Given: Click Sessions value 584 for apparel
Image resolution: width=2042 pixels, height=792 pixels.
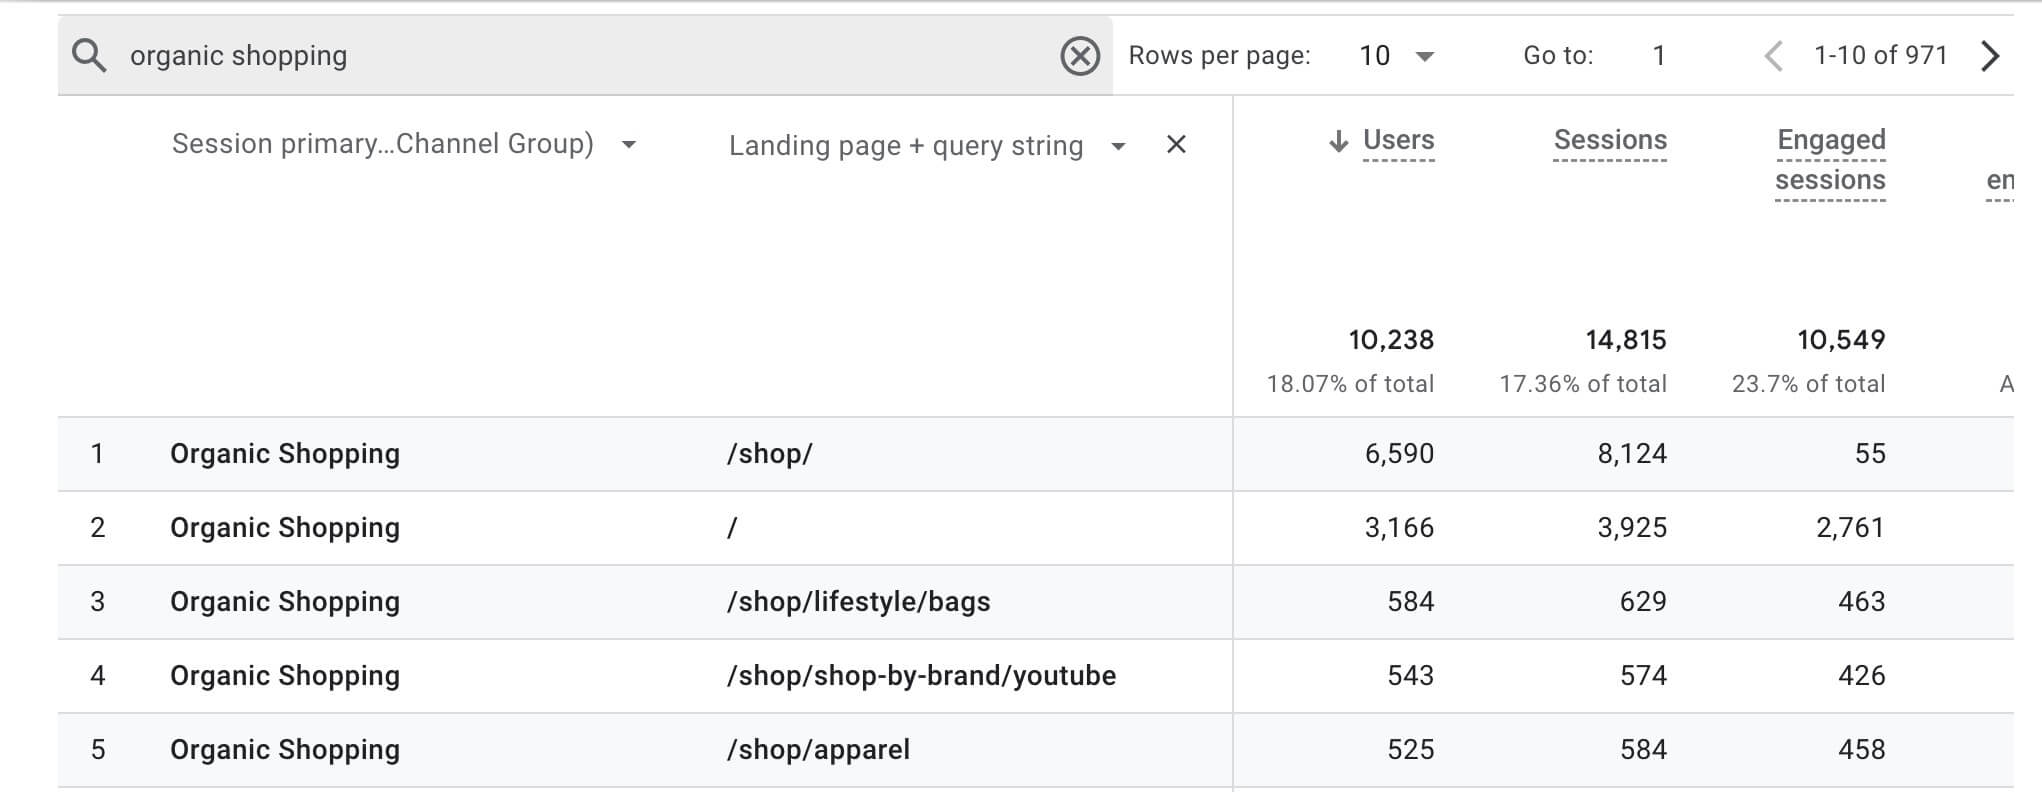Looking at the screenshot, I should point(1643,750).
